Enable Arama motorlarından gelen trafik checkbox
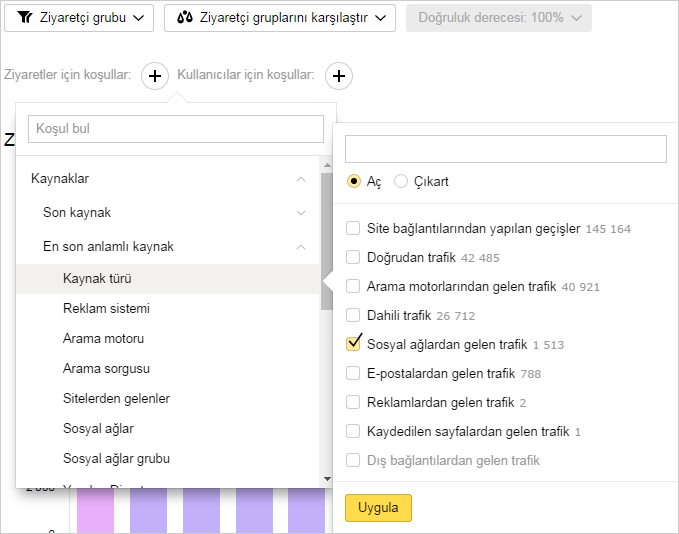This screenshot has width=679, height=534. tap(353, 286)
